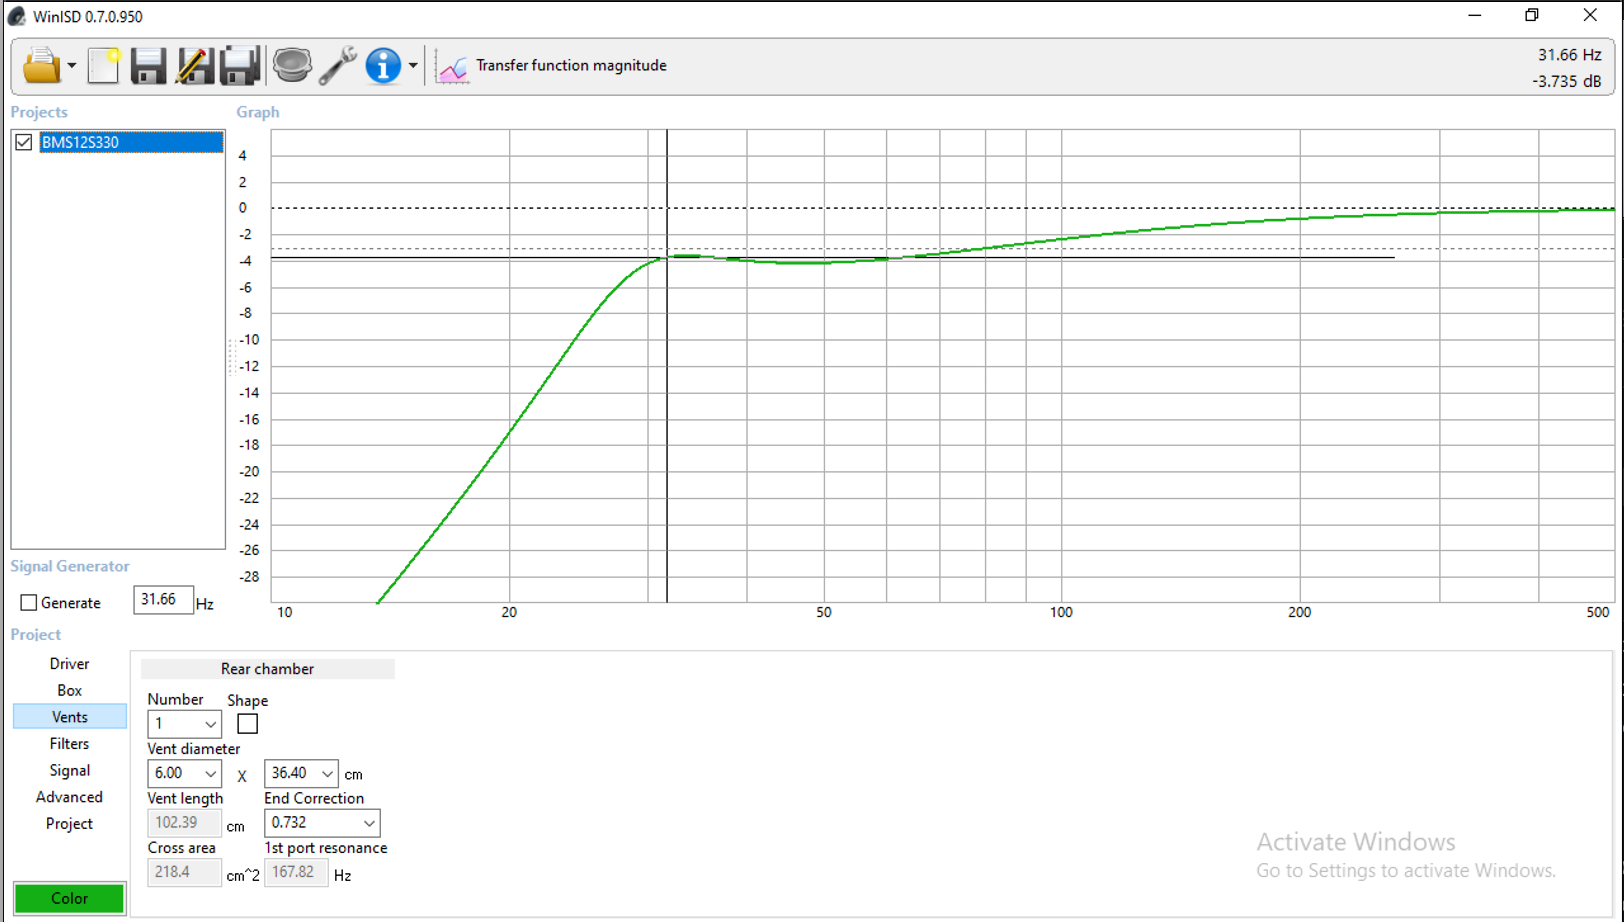Click the signal generator frequency field
Viewport: 1624px width, 922px height.
pos(163,600)
